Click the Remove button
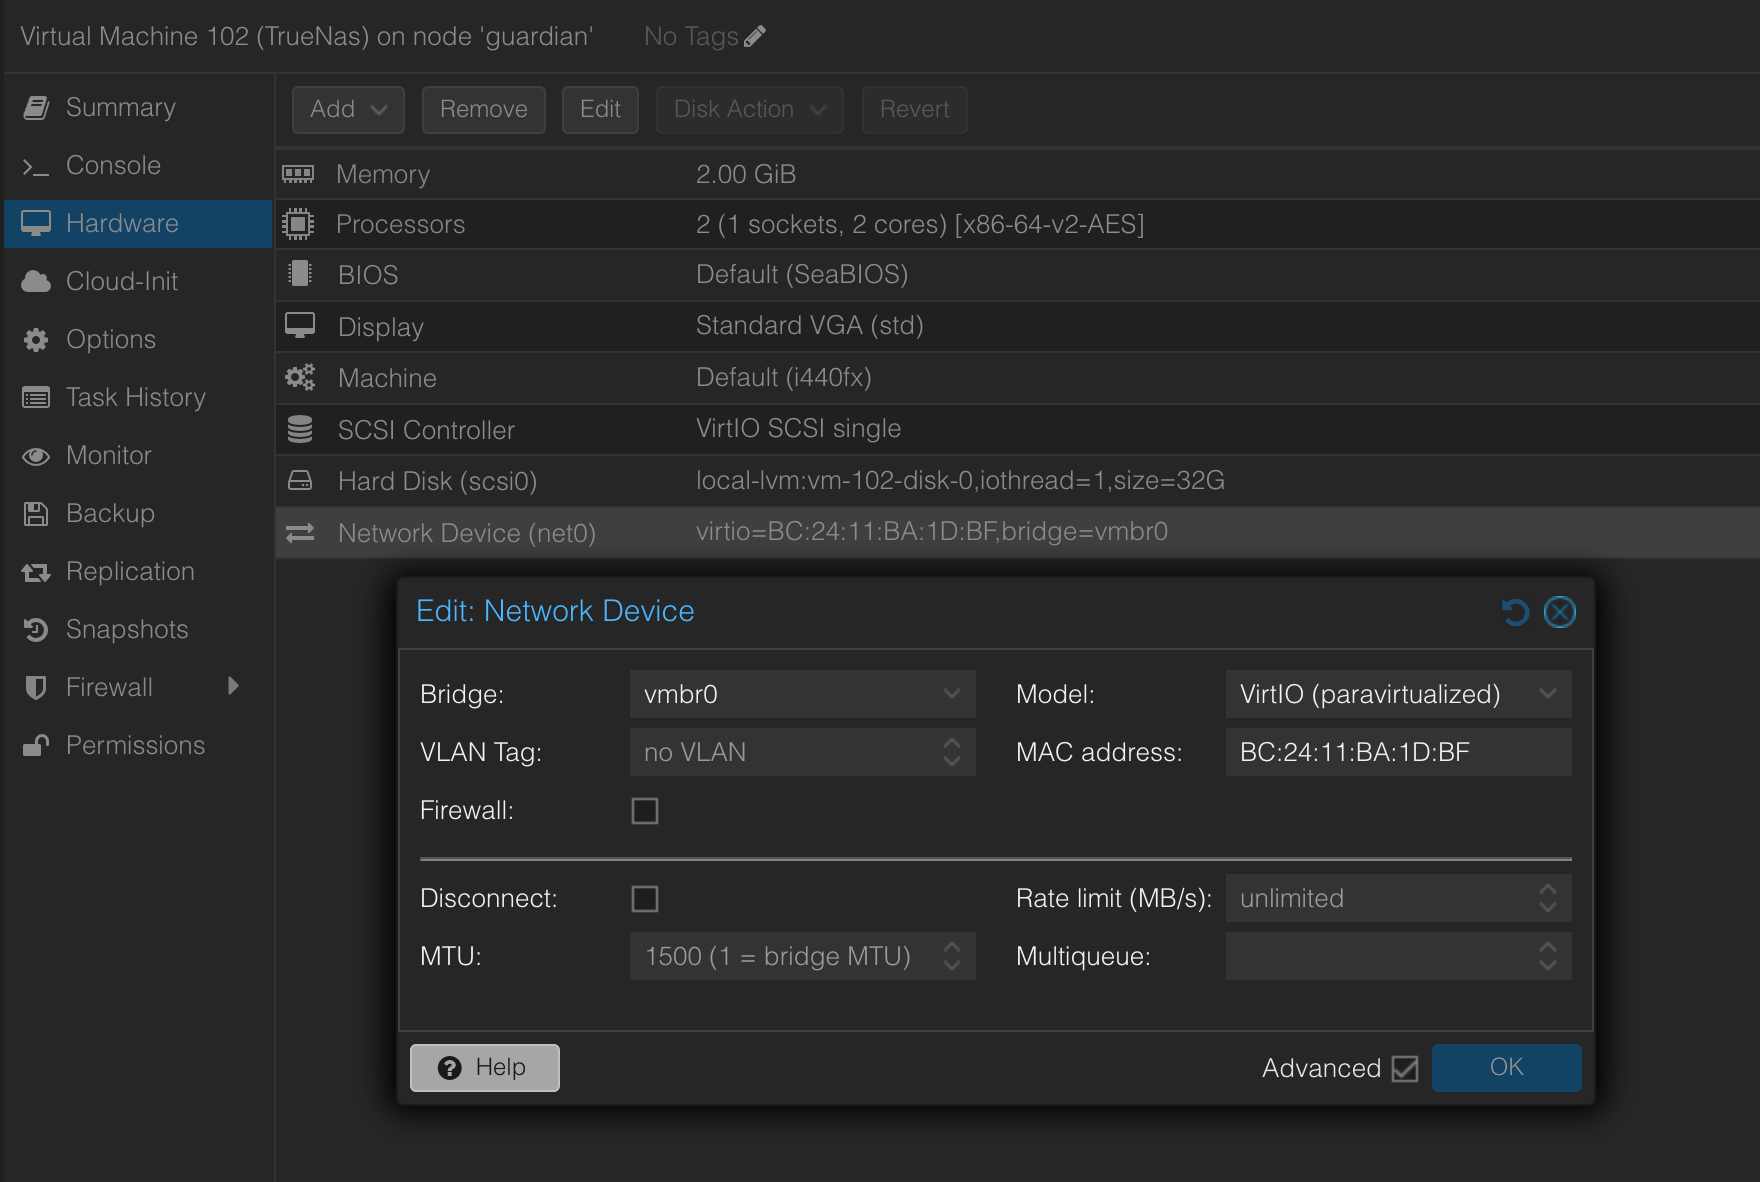The height and width of the screenshot is (1182, 1760). (484, 110)
